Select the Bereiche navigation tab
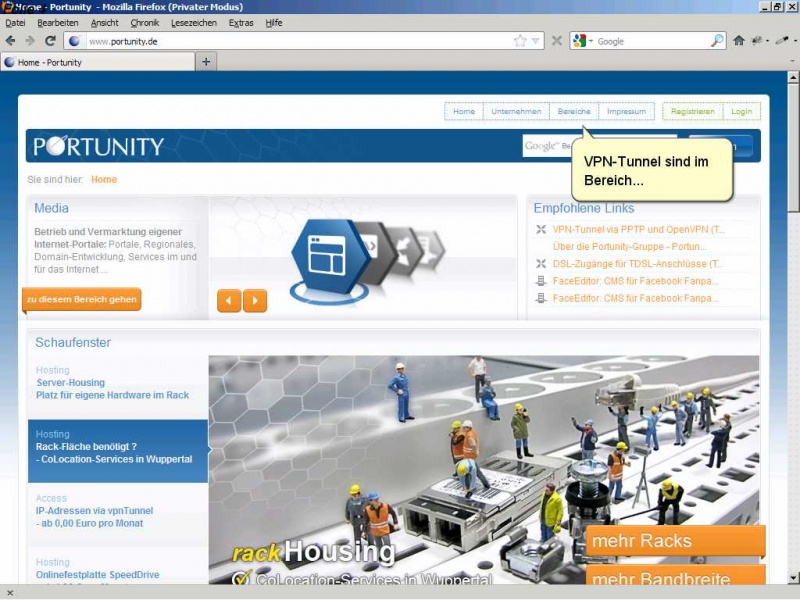Viewport: 800px width, 600px height. [574, 111]
